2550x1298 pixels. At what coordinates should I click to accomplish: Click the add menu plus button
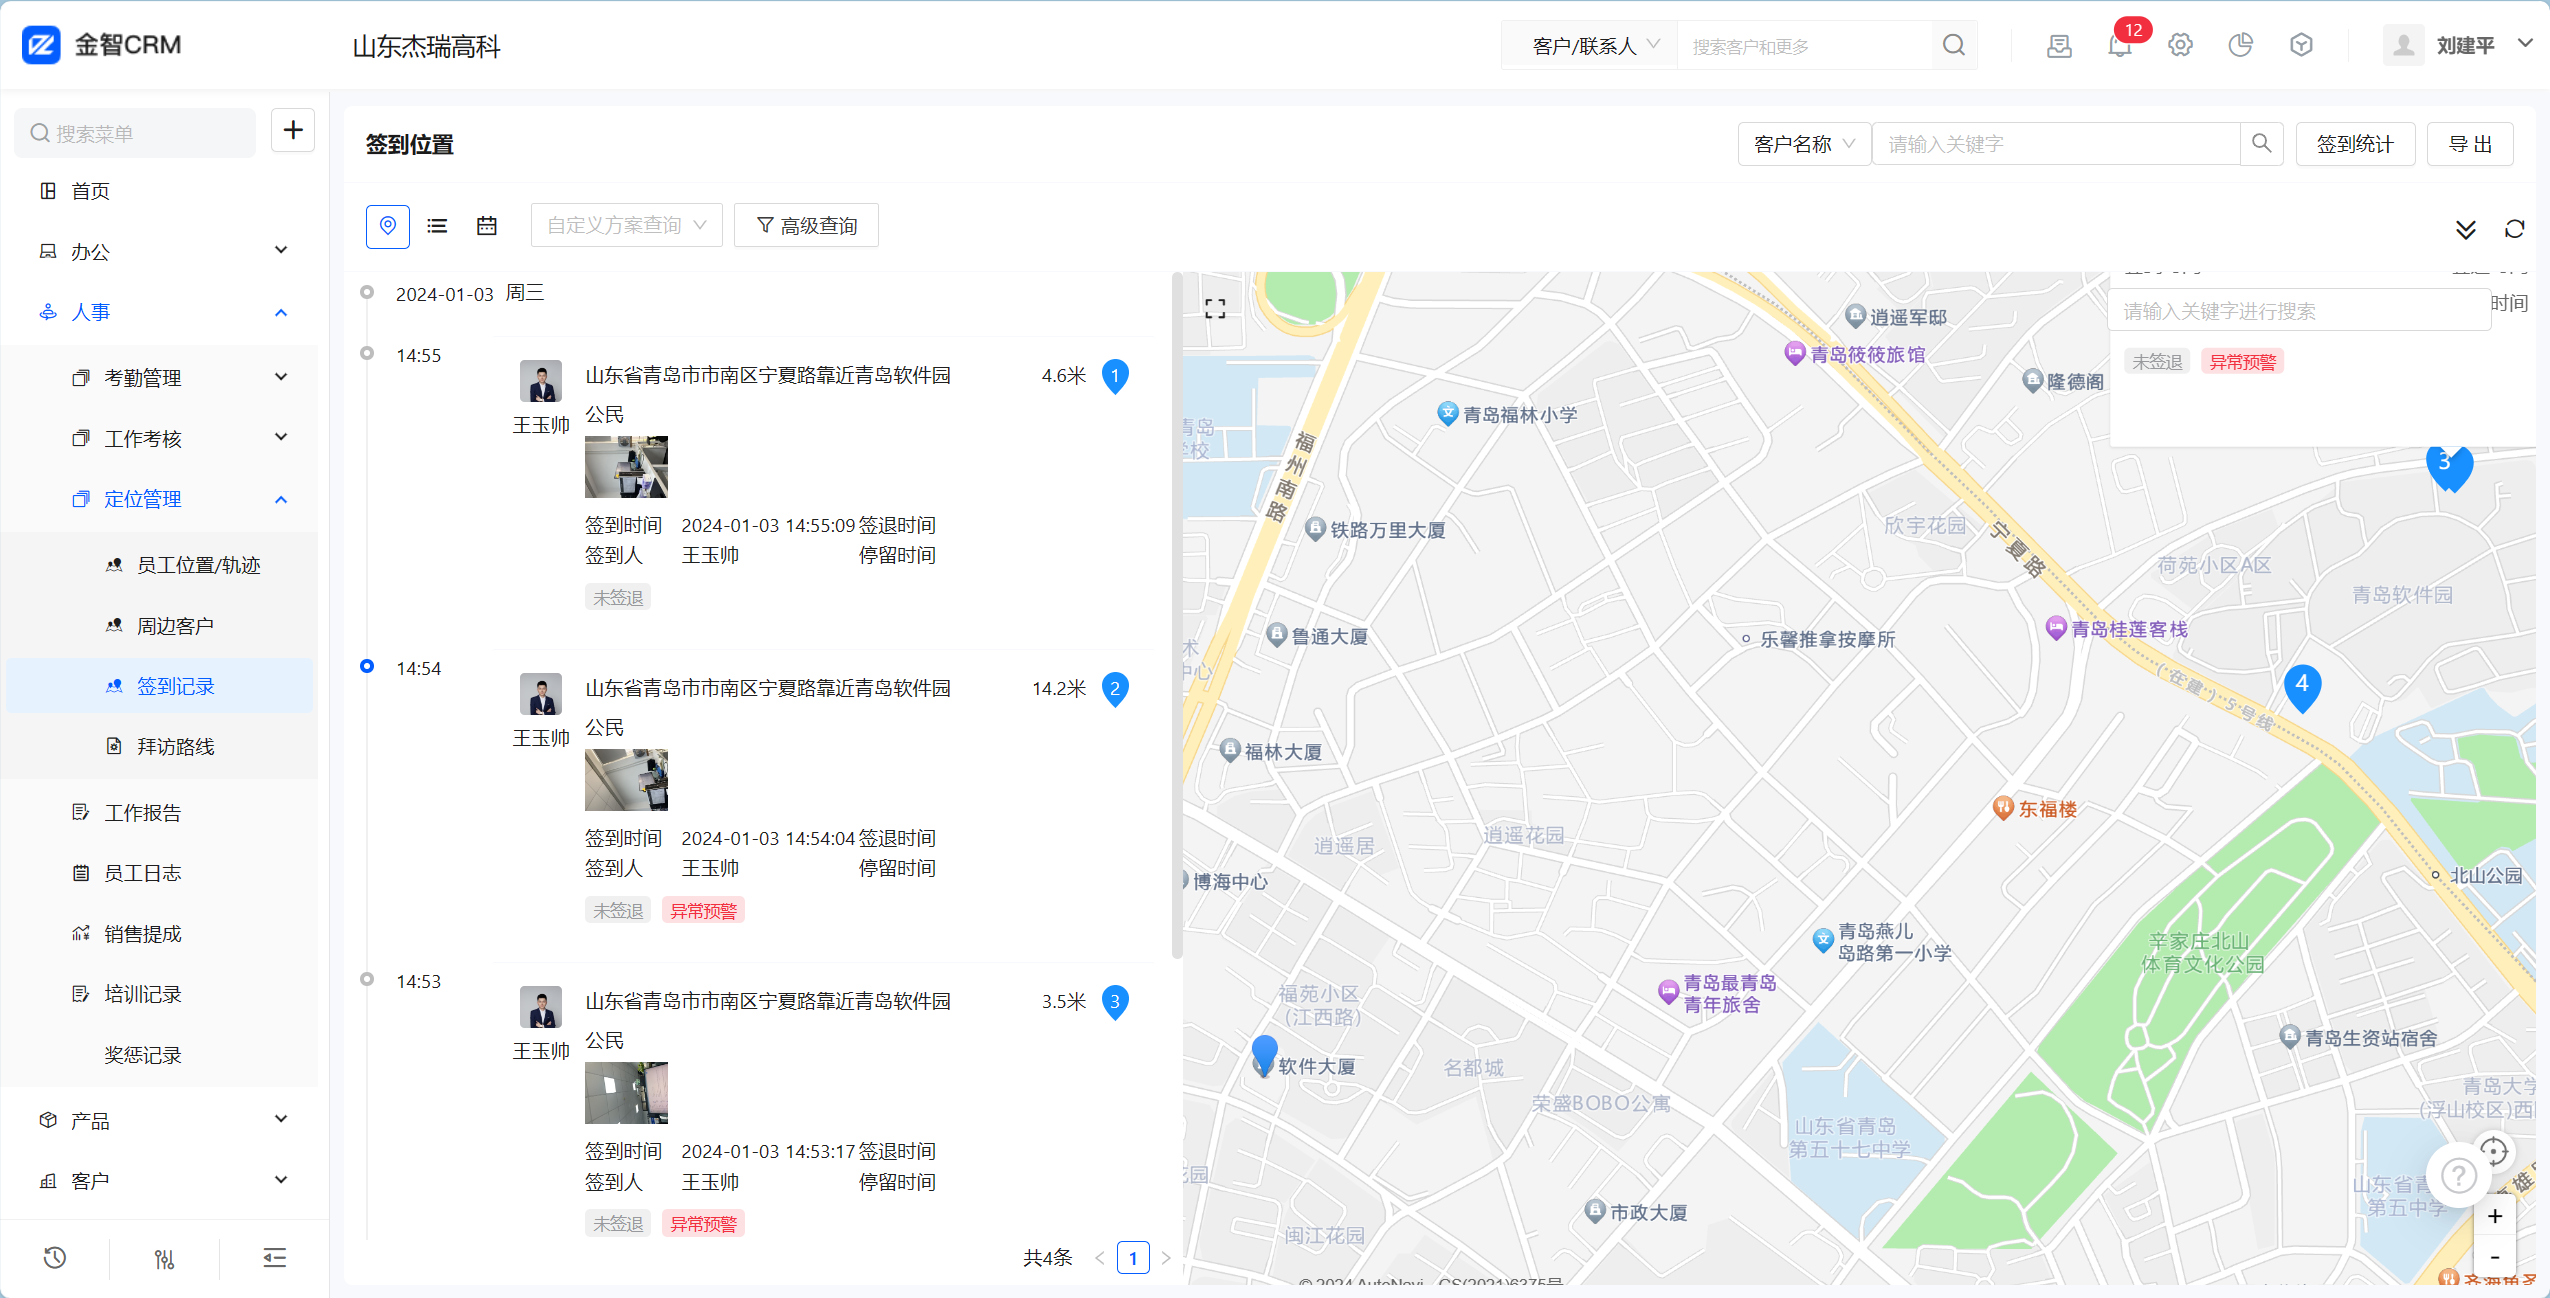coord(293,131)
